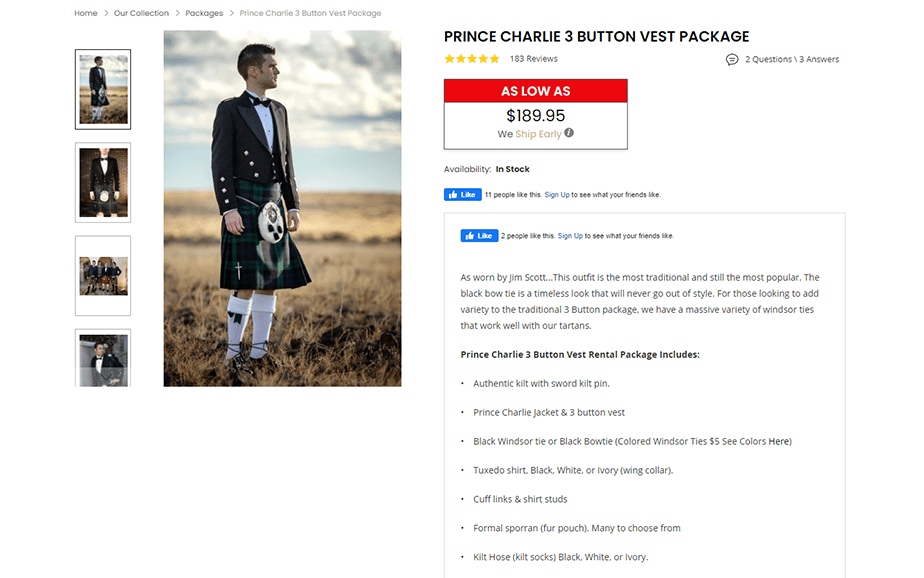Click the red AS LOW AS price banner
The image size is (924, 578).
(x=535, y=90)
